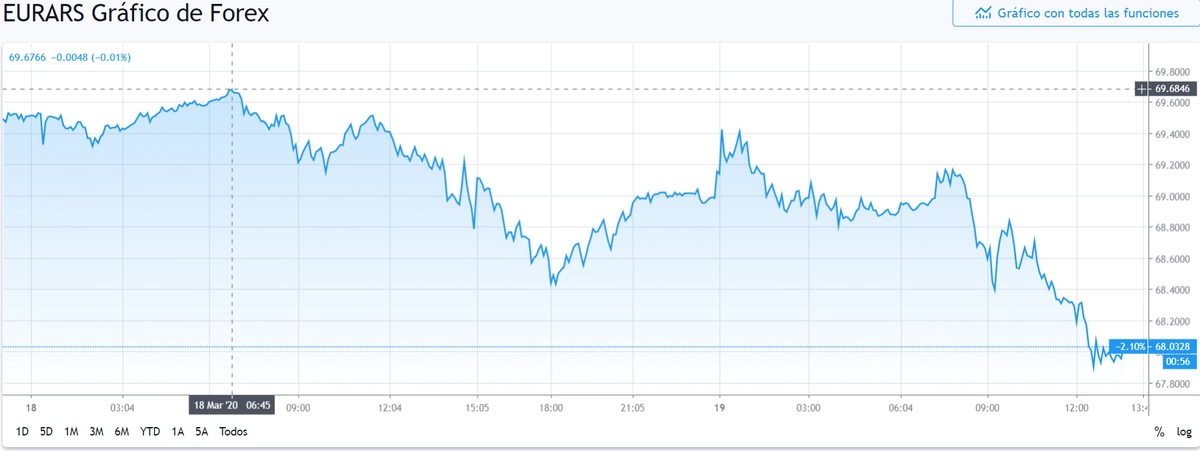Click the plus icon on the 69.6846 price label

pyautogui.click(x=1144, y=89)
